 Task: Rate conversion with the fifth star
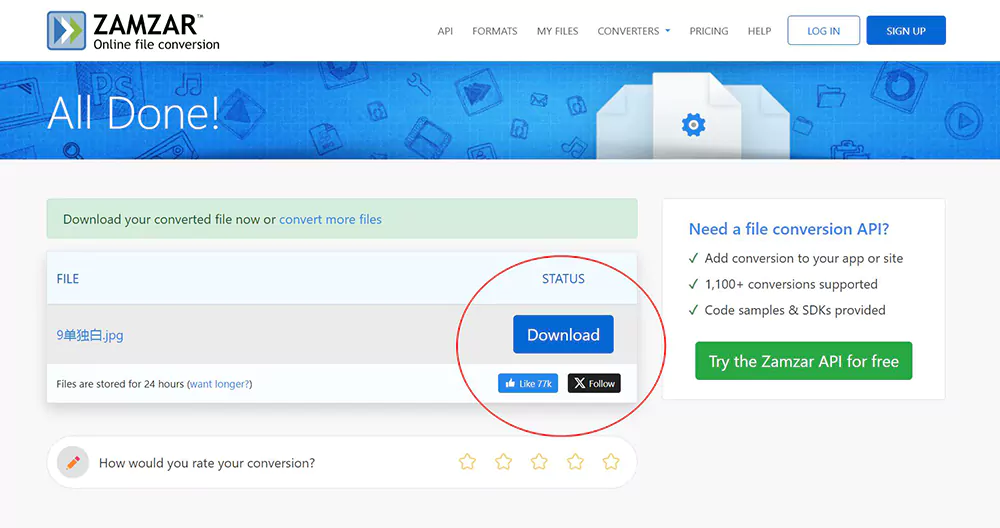tap(611, 462)
